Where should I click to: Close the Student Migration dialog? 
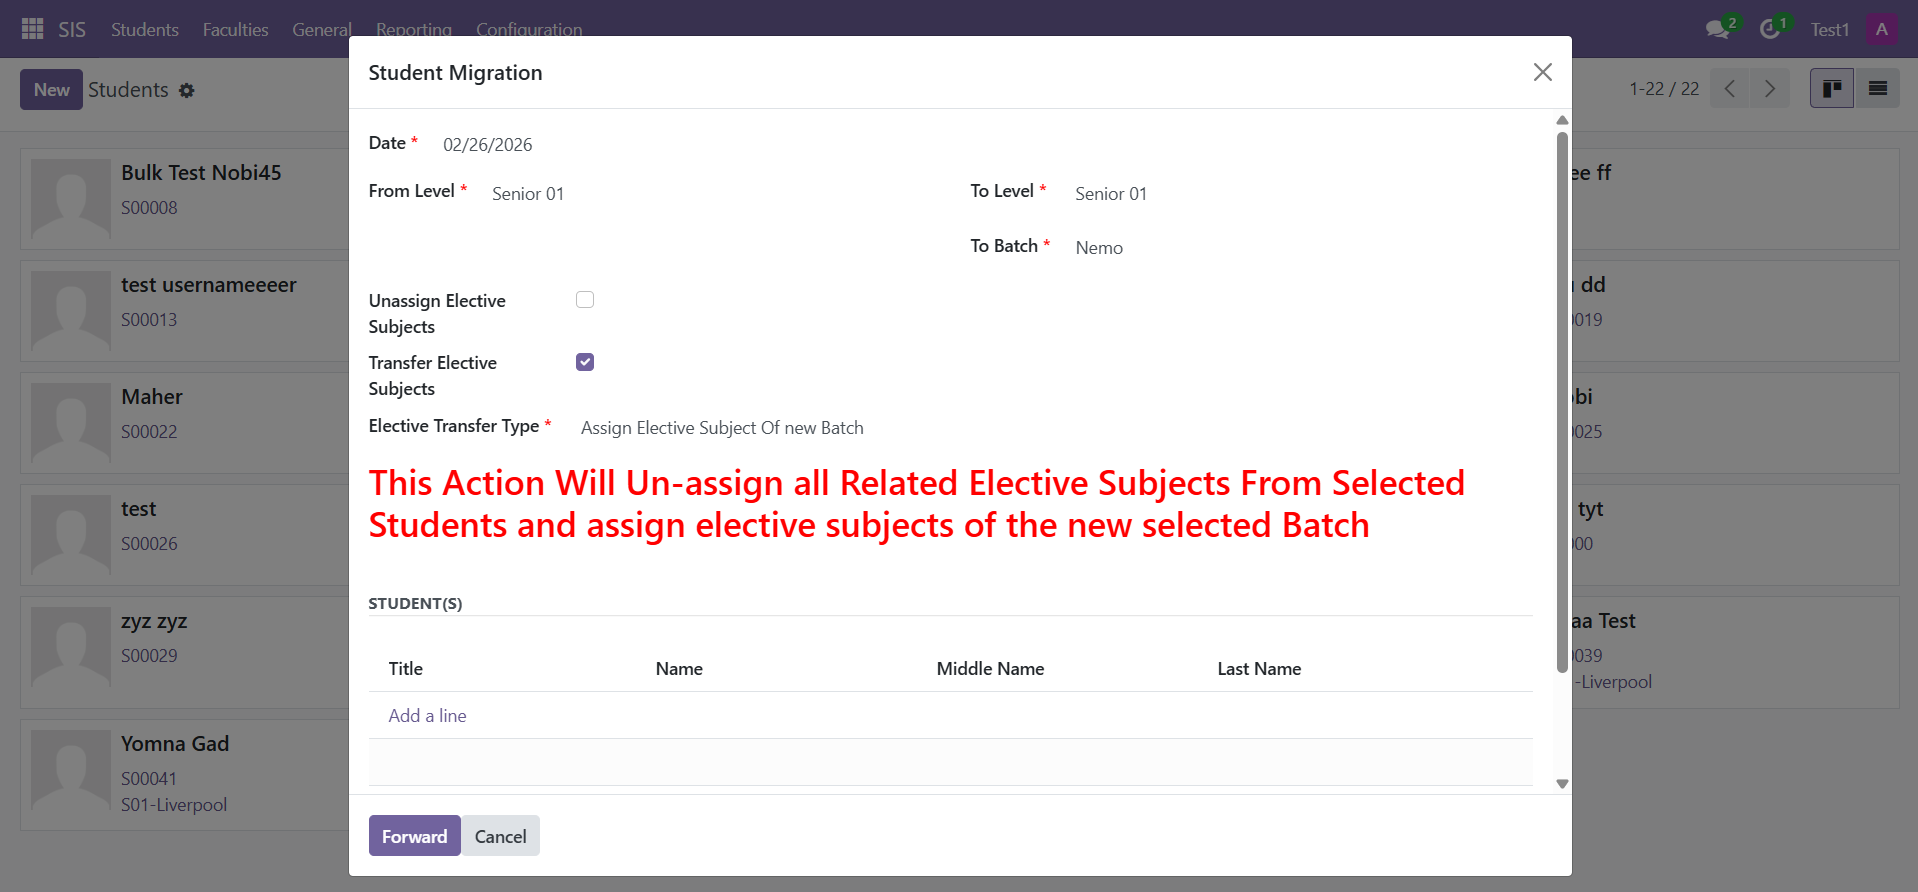tap(1542, 72)
